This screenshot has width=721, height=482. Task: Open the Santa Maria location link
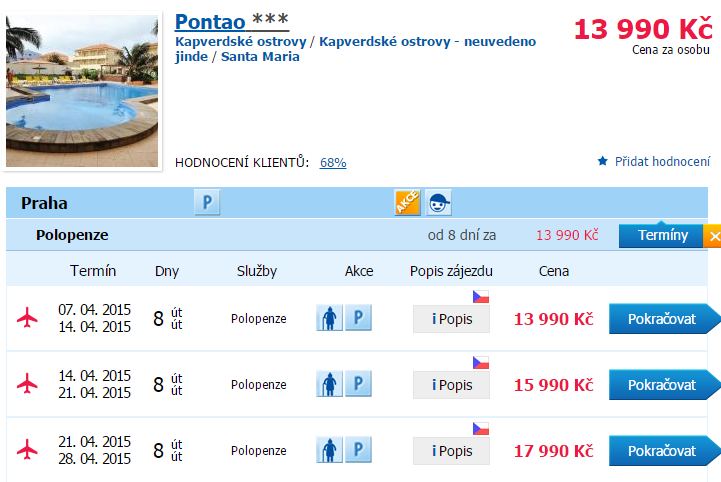click(x=260, y=57)
